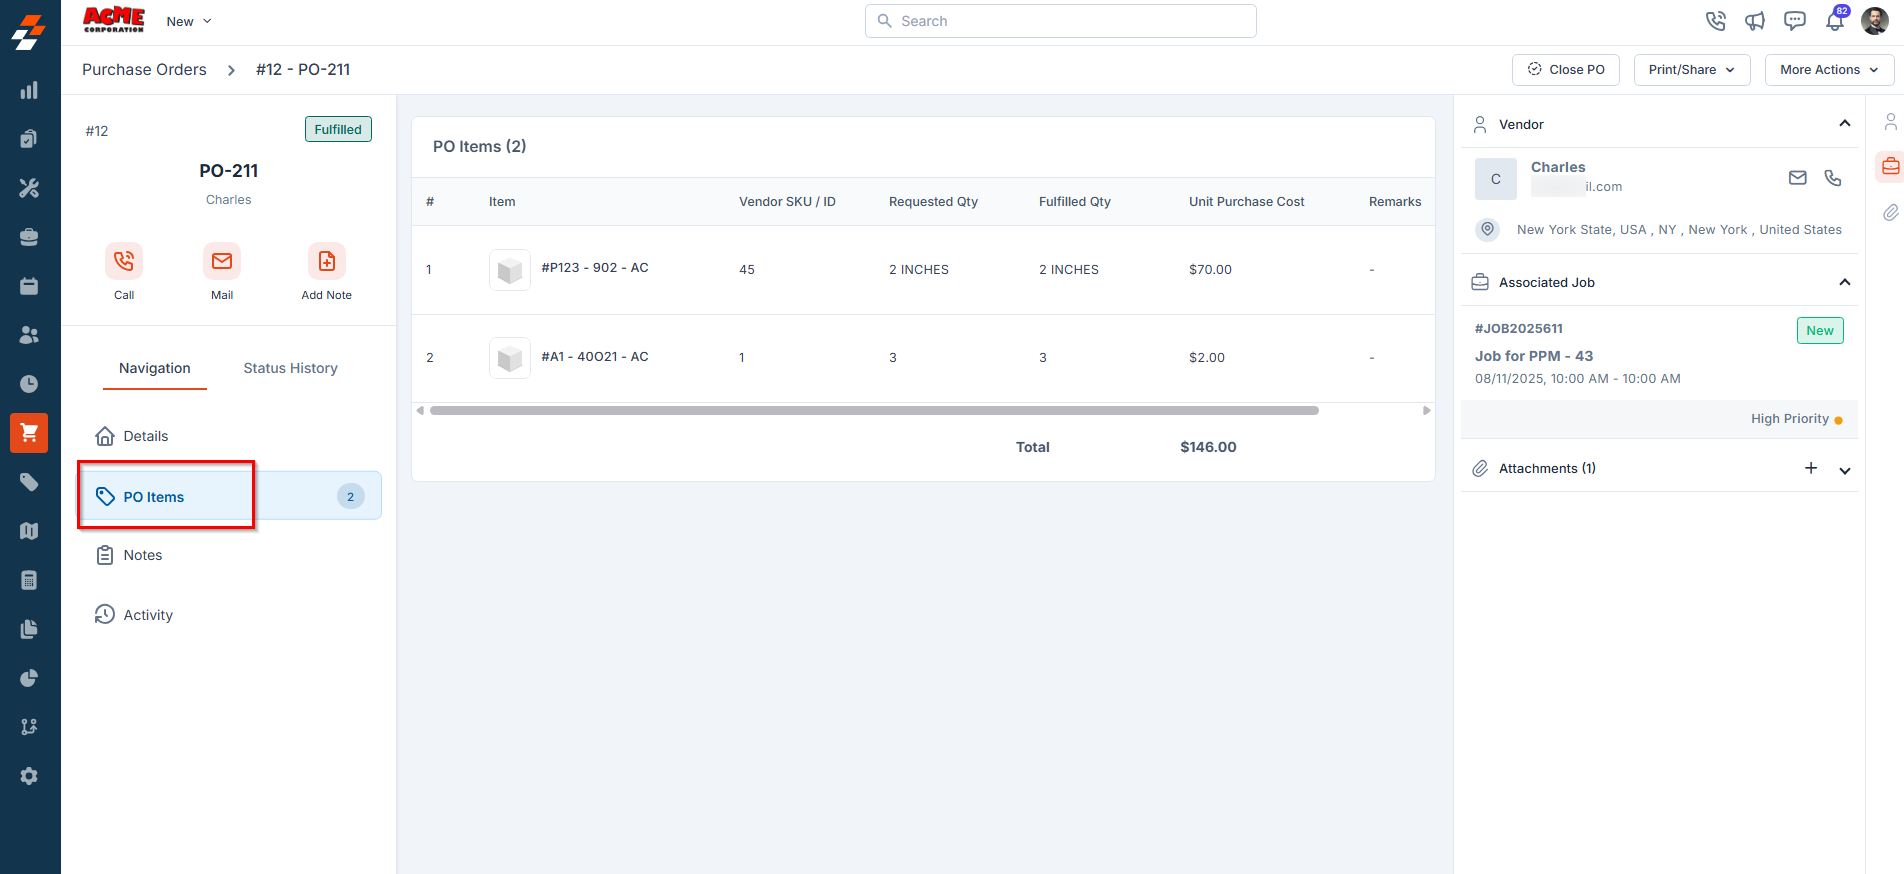Phone vendor Charles via handset icon
This screenshot has height=874, width=1904.
click(x=1833, y=178)
